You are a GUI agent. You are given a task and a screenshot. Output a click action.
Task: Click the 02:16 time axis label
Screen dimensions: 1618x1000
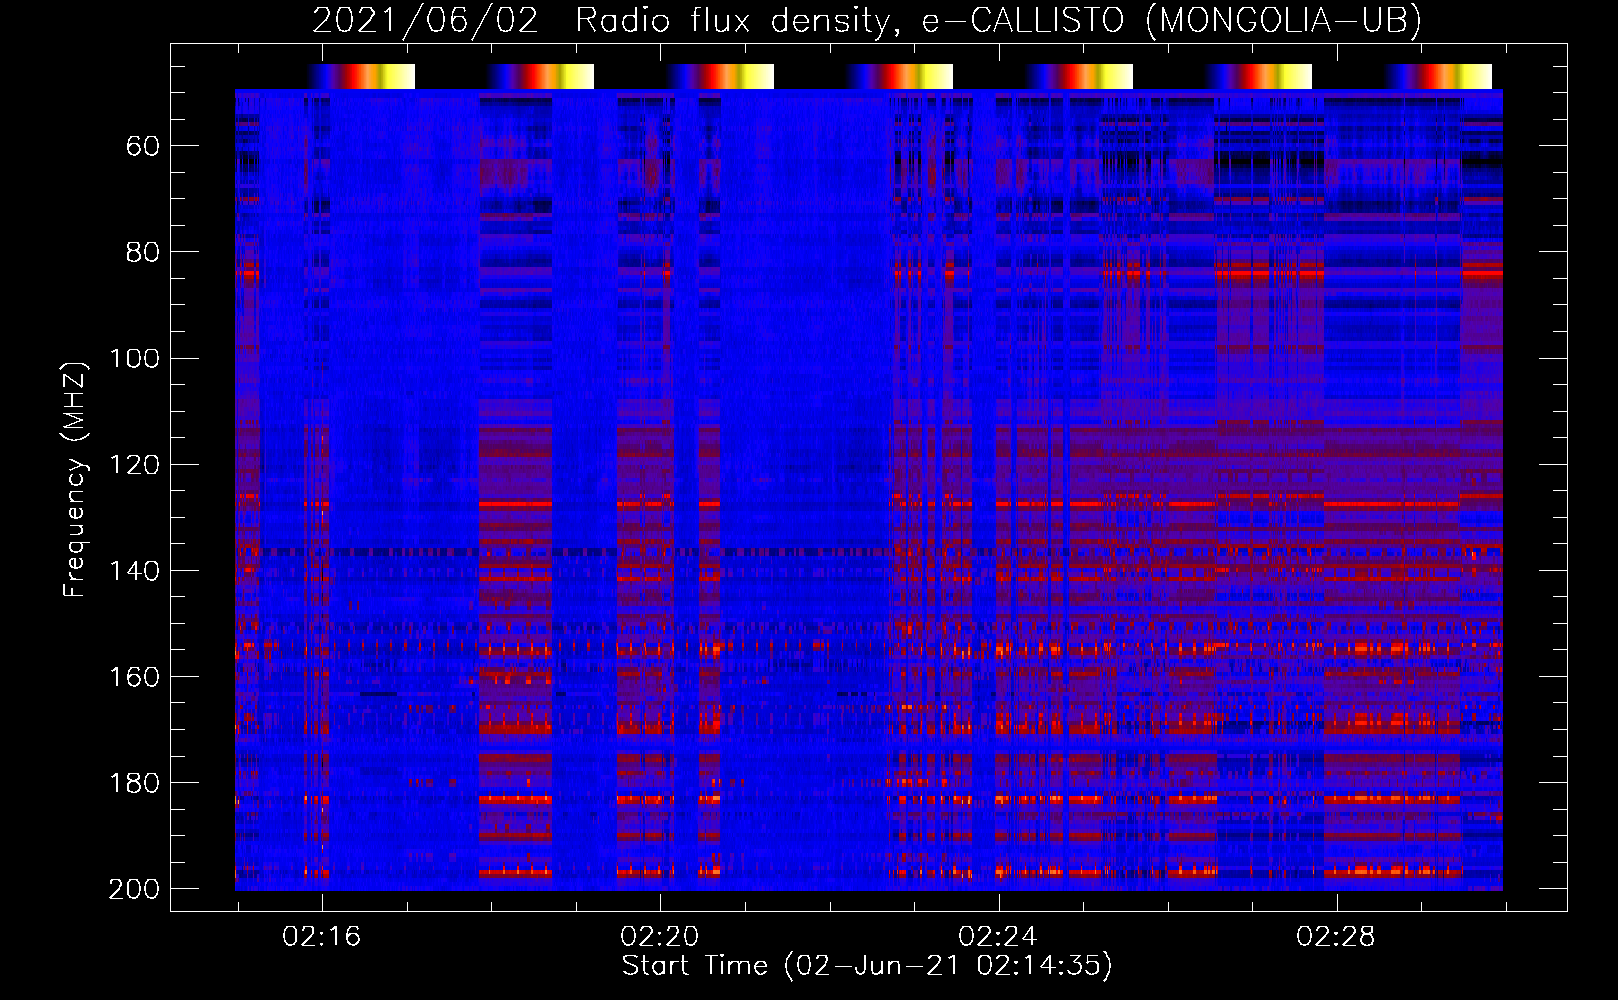pyautogui.click(x=322, y=937)
